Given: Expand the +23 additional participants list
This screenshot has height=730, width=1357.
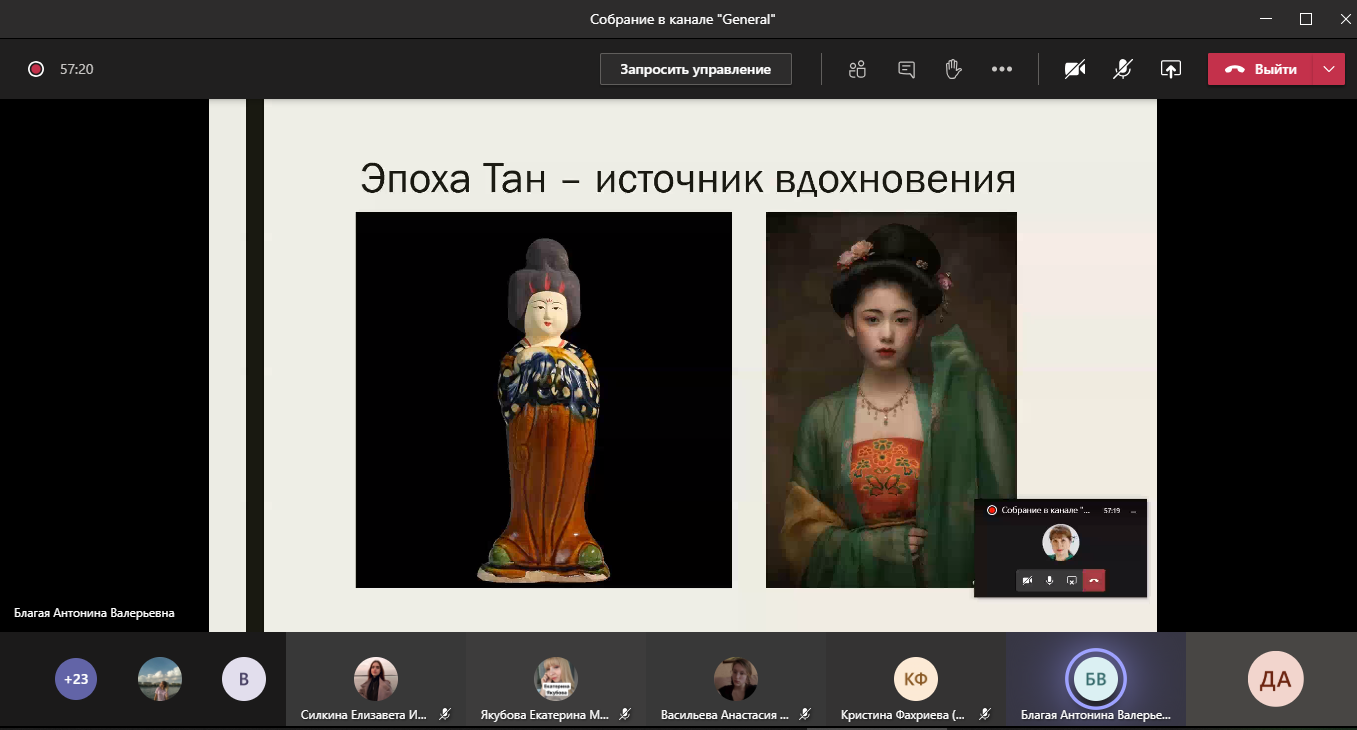Looking at the screenshot, I should (76, 680).
